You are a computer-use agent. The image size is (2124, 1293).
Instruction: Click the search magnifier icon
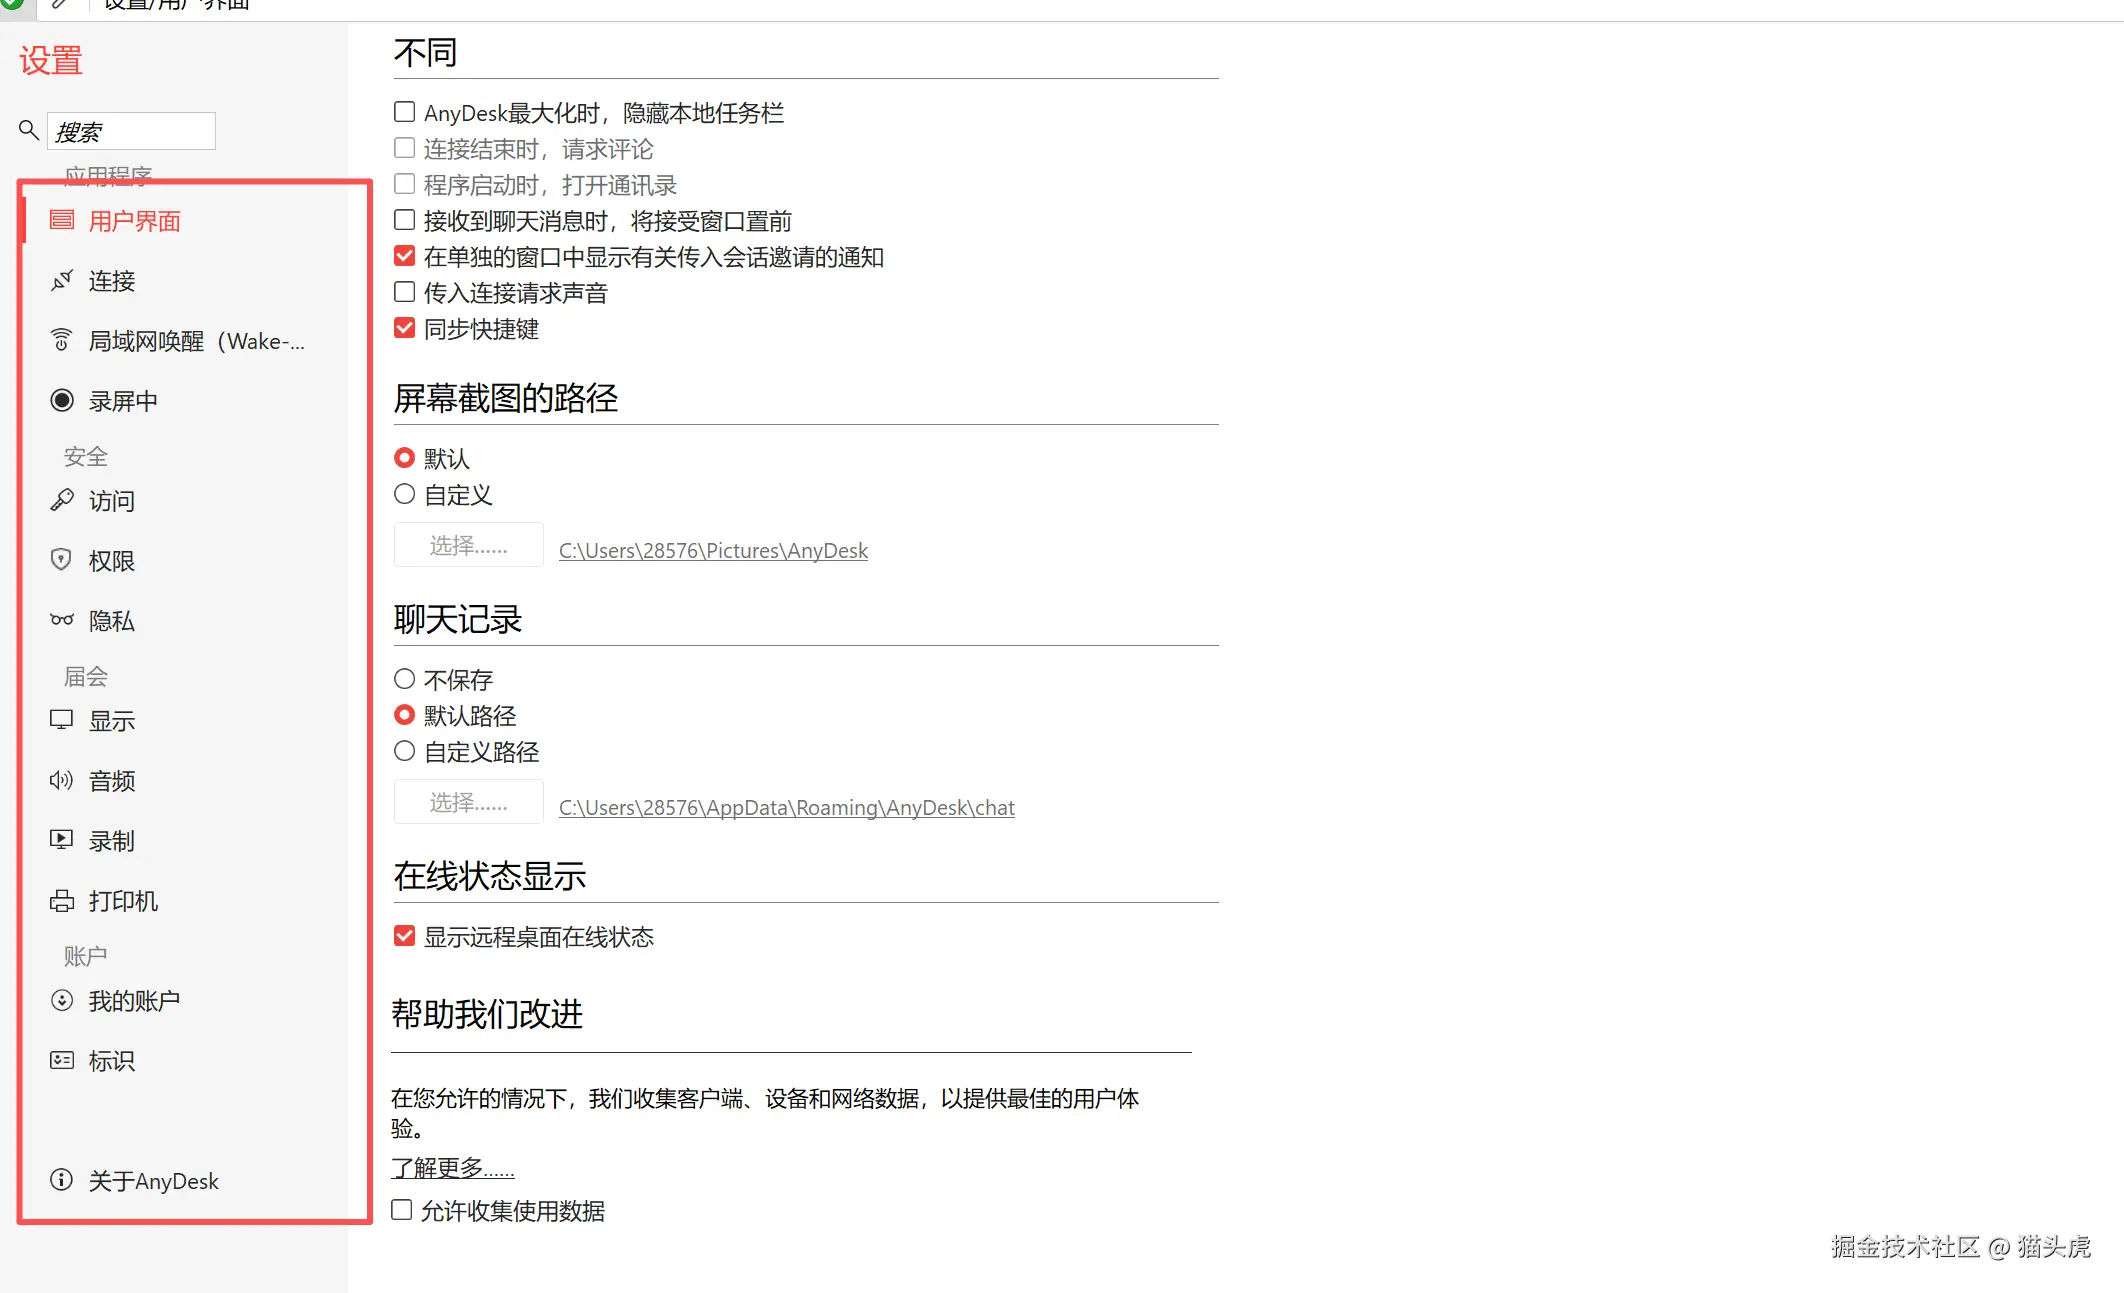pyautogui.click(x=29, y=130)
